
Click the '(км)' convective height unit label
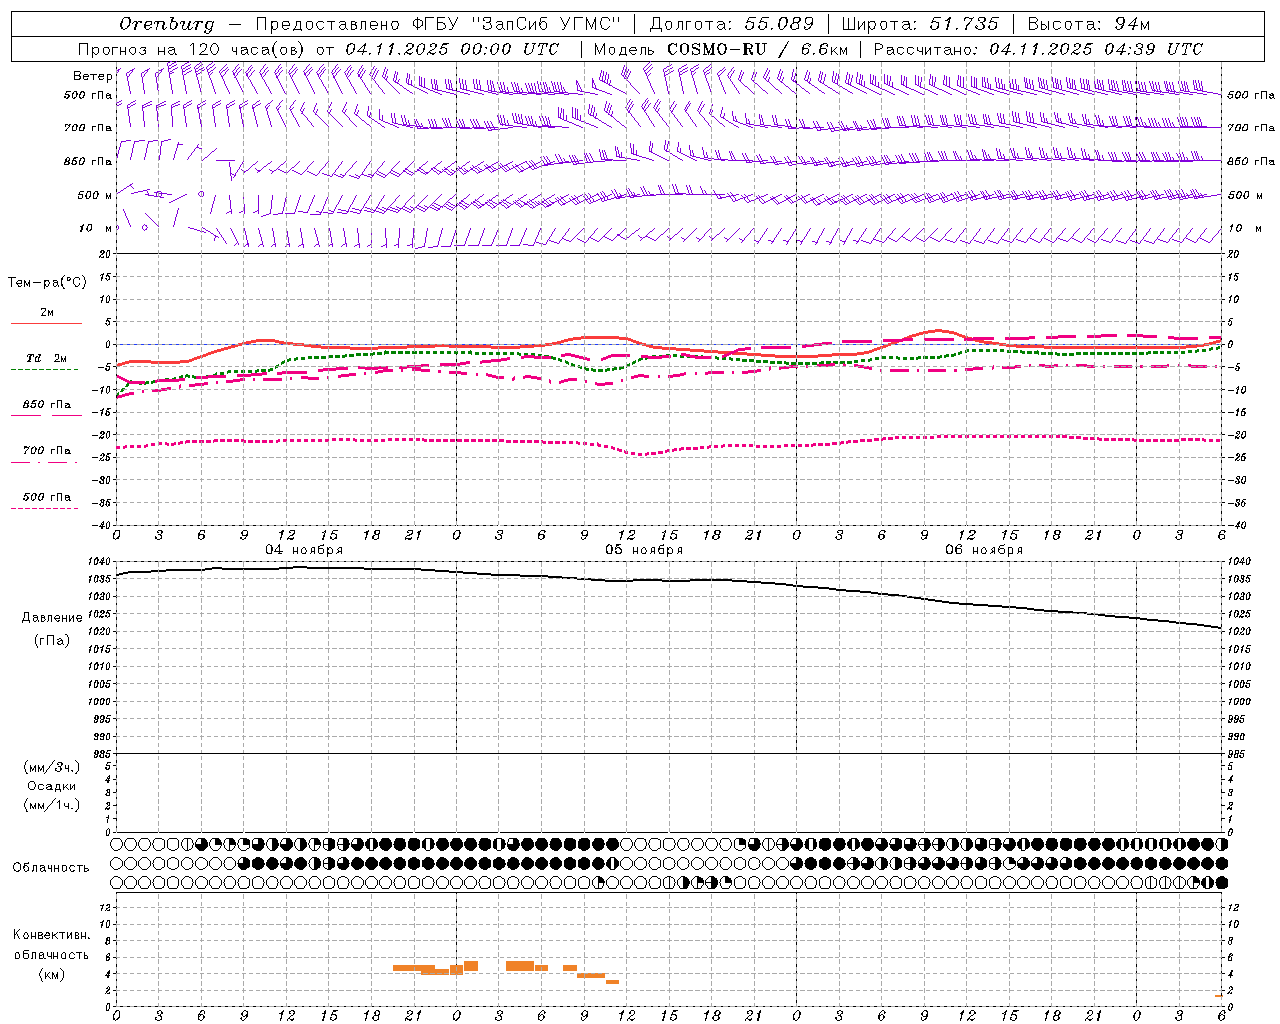pyautogui.click(x=52, y=974)
